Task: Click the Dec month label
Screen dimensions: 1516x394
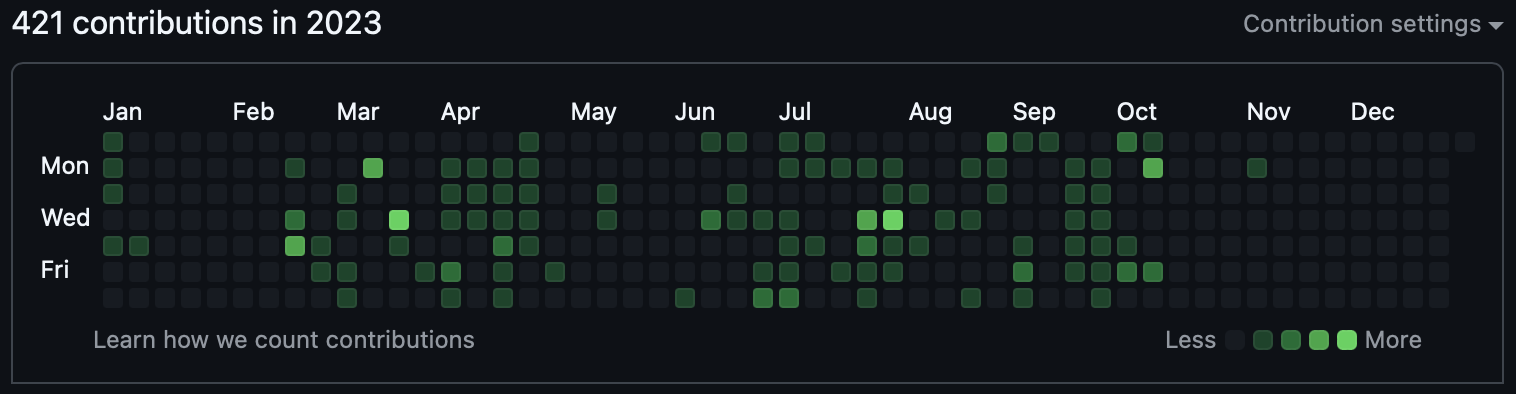Action: (1373, 111)
